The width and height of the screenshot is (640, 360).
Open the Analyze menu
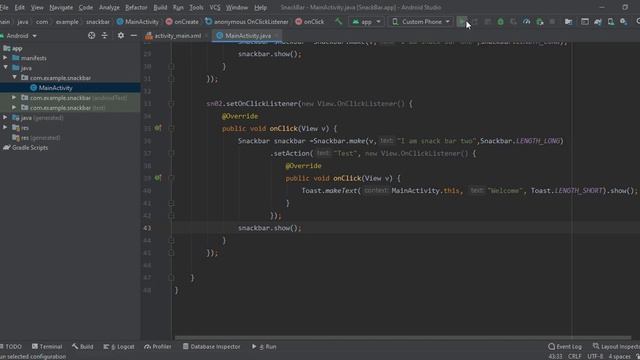point(109,7)
